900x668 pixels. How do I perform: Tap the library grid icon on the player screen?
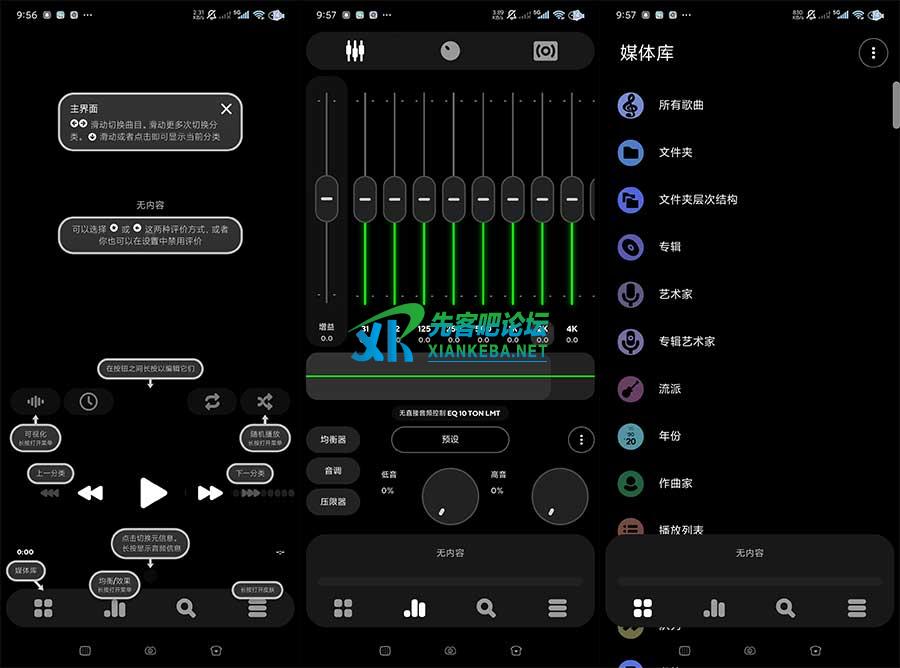click(43, 608)
